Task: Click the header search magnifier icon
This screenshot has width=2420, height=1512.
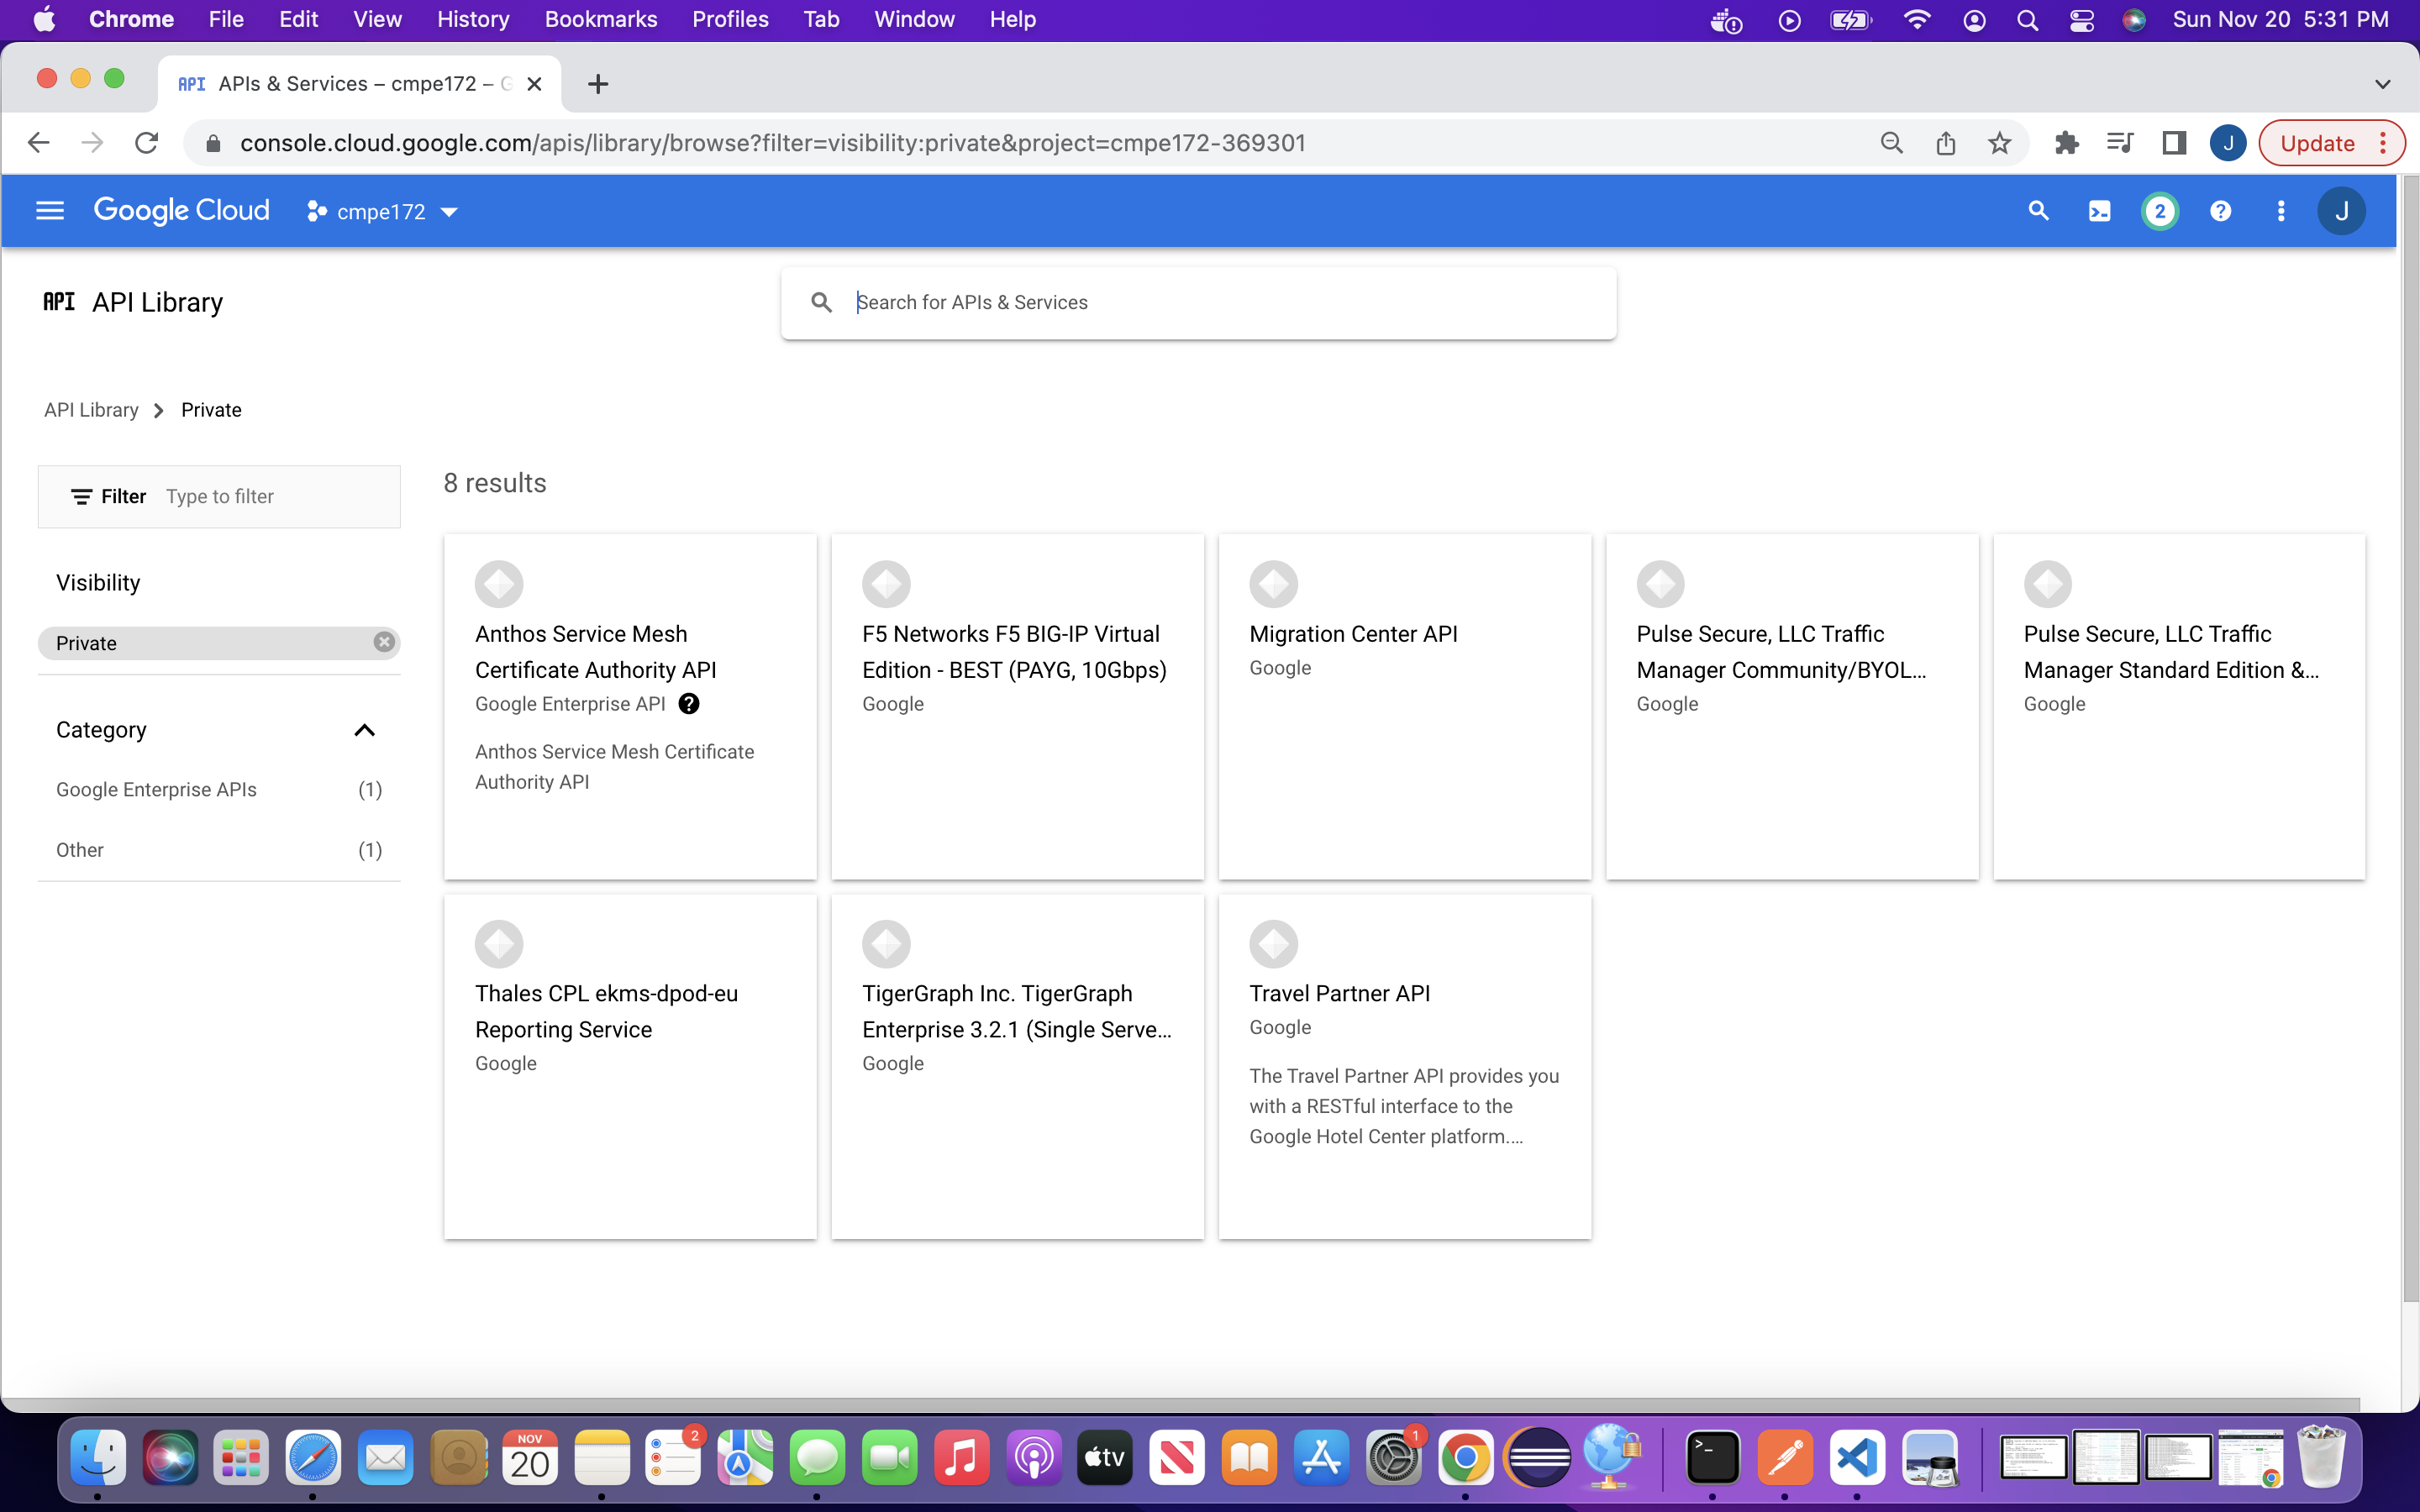Action: click(x=2038, y=211)
